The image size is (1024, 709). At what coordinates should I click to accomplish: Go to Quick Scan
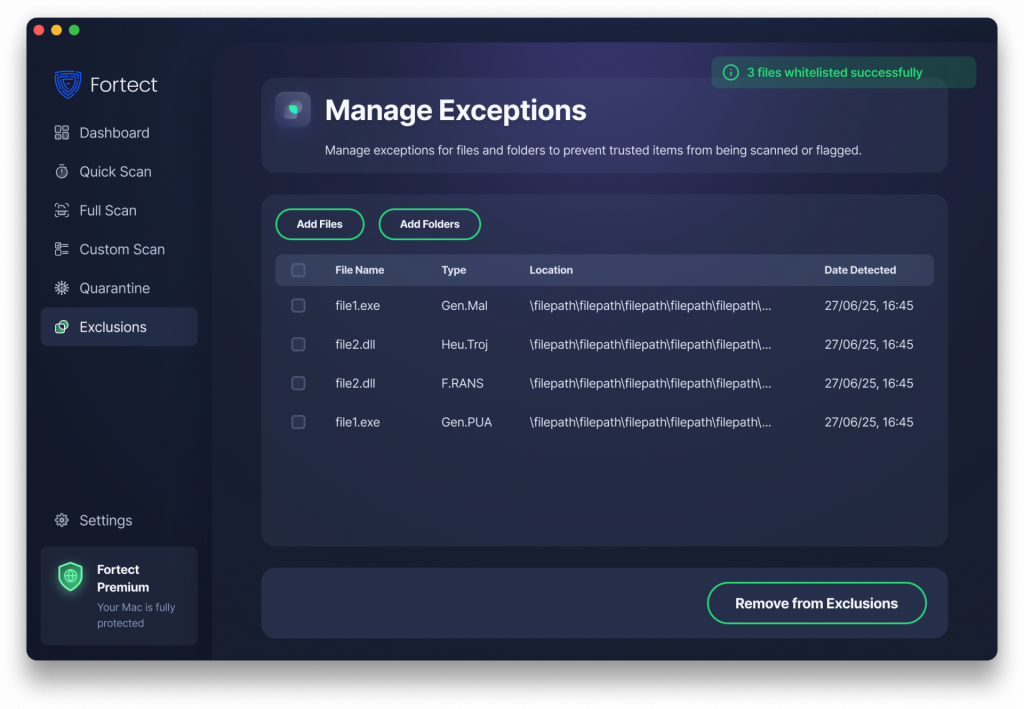pyautogui.click(x=119, y=172)
